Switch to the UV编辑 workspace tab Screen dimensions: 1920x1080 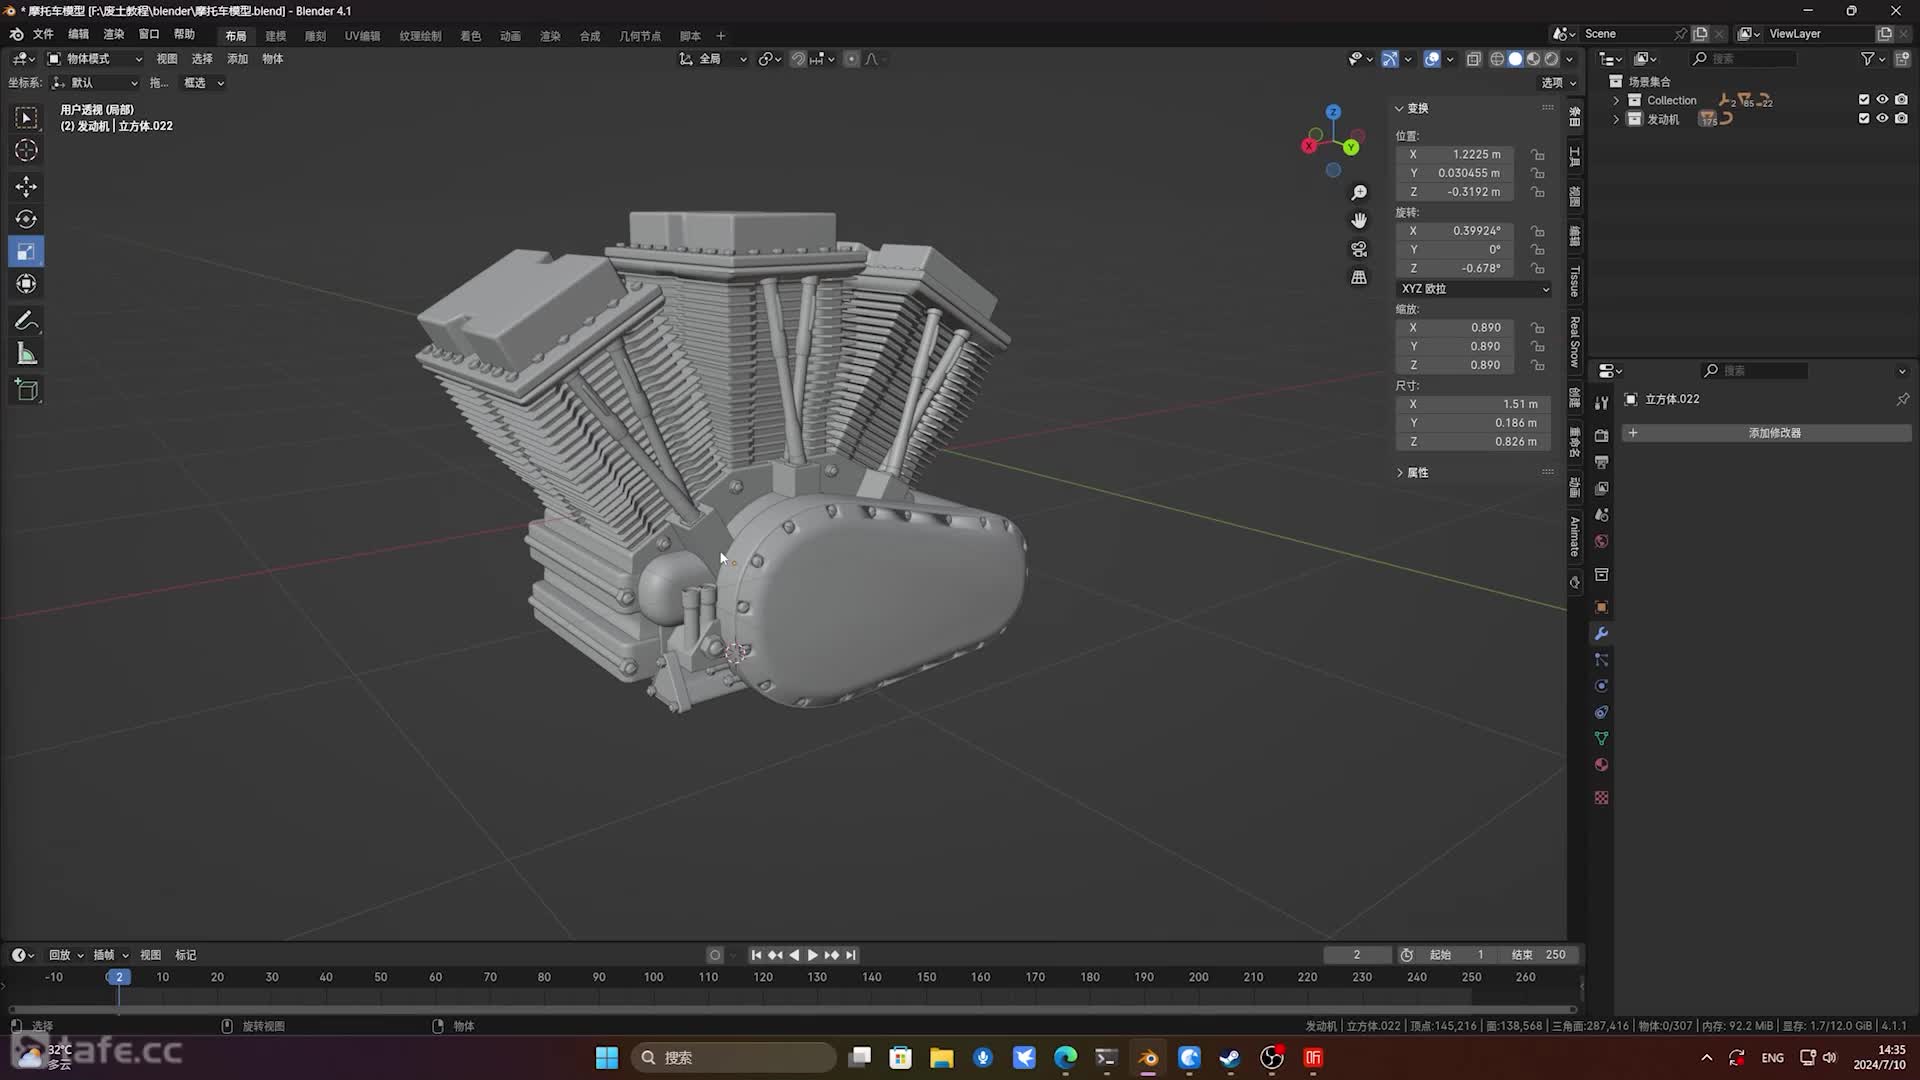(x=362, y=36)
